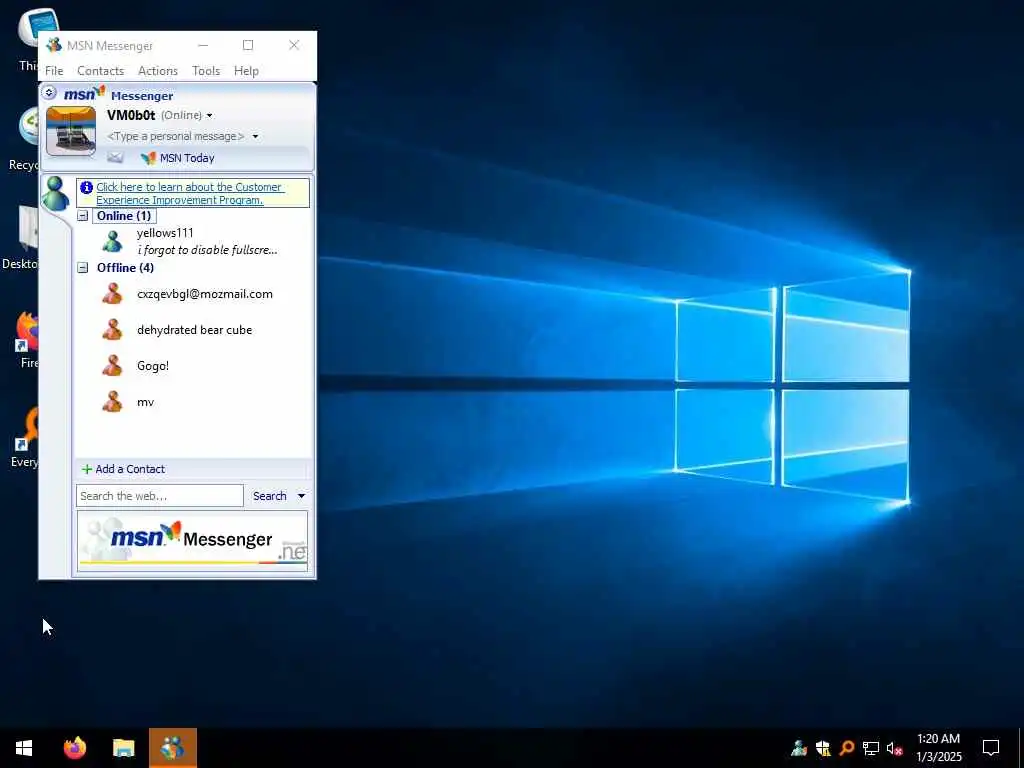
Task: Open the File menu
Action: (54, 71)
